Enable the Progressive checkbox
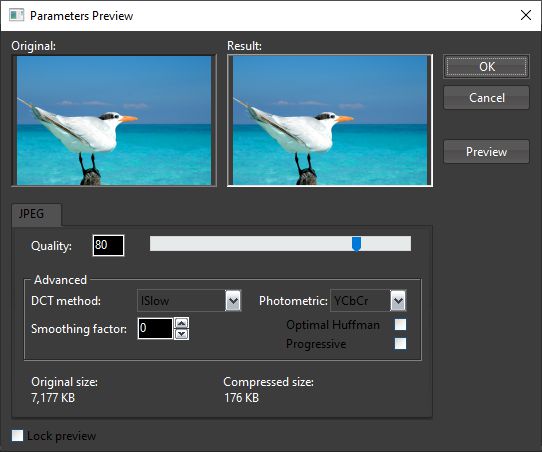This screenshot has width=542, height=452. 400,343
